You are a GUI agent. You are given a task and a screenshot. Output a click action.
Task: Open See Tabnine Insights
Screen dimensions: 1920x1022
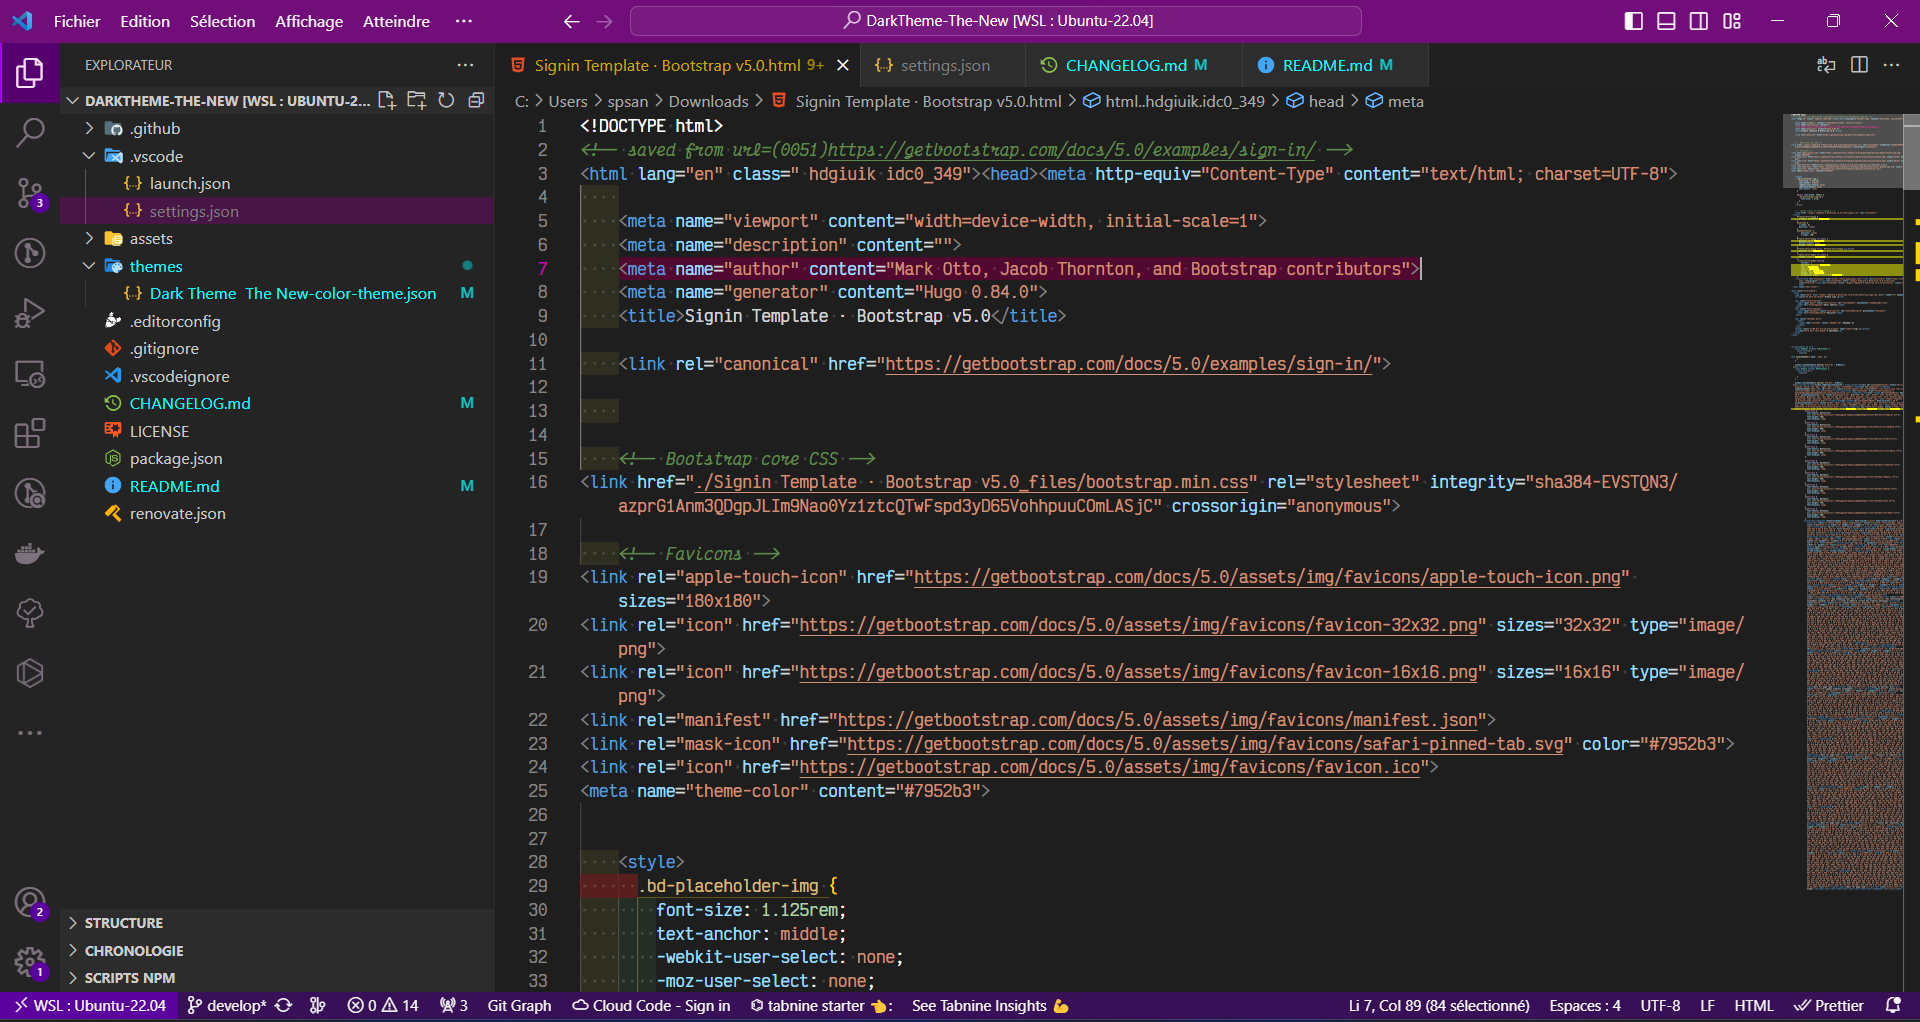pyautogui.click(x=990, y=1006)
